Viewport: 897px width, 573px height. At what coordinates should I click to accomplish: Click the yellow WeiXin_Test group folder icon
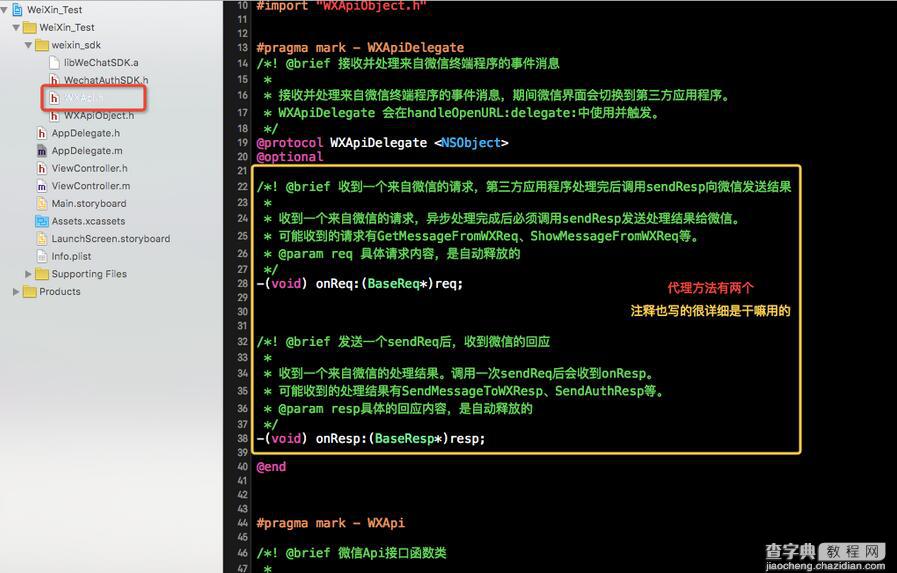coord(29,27)
